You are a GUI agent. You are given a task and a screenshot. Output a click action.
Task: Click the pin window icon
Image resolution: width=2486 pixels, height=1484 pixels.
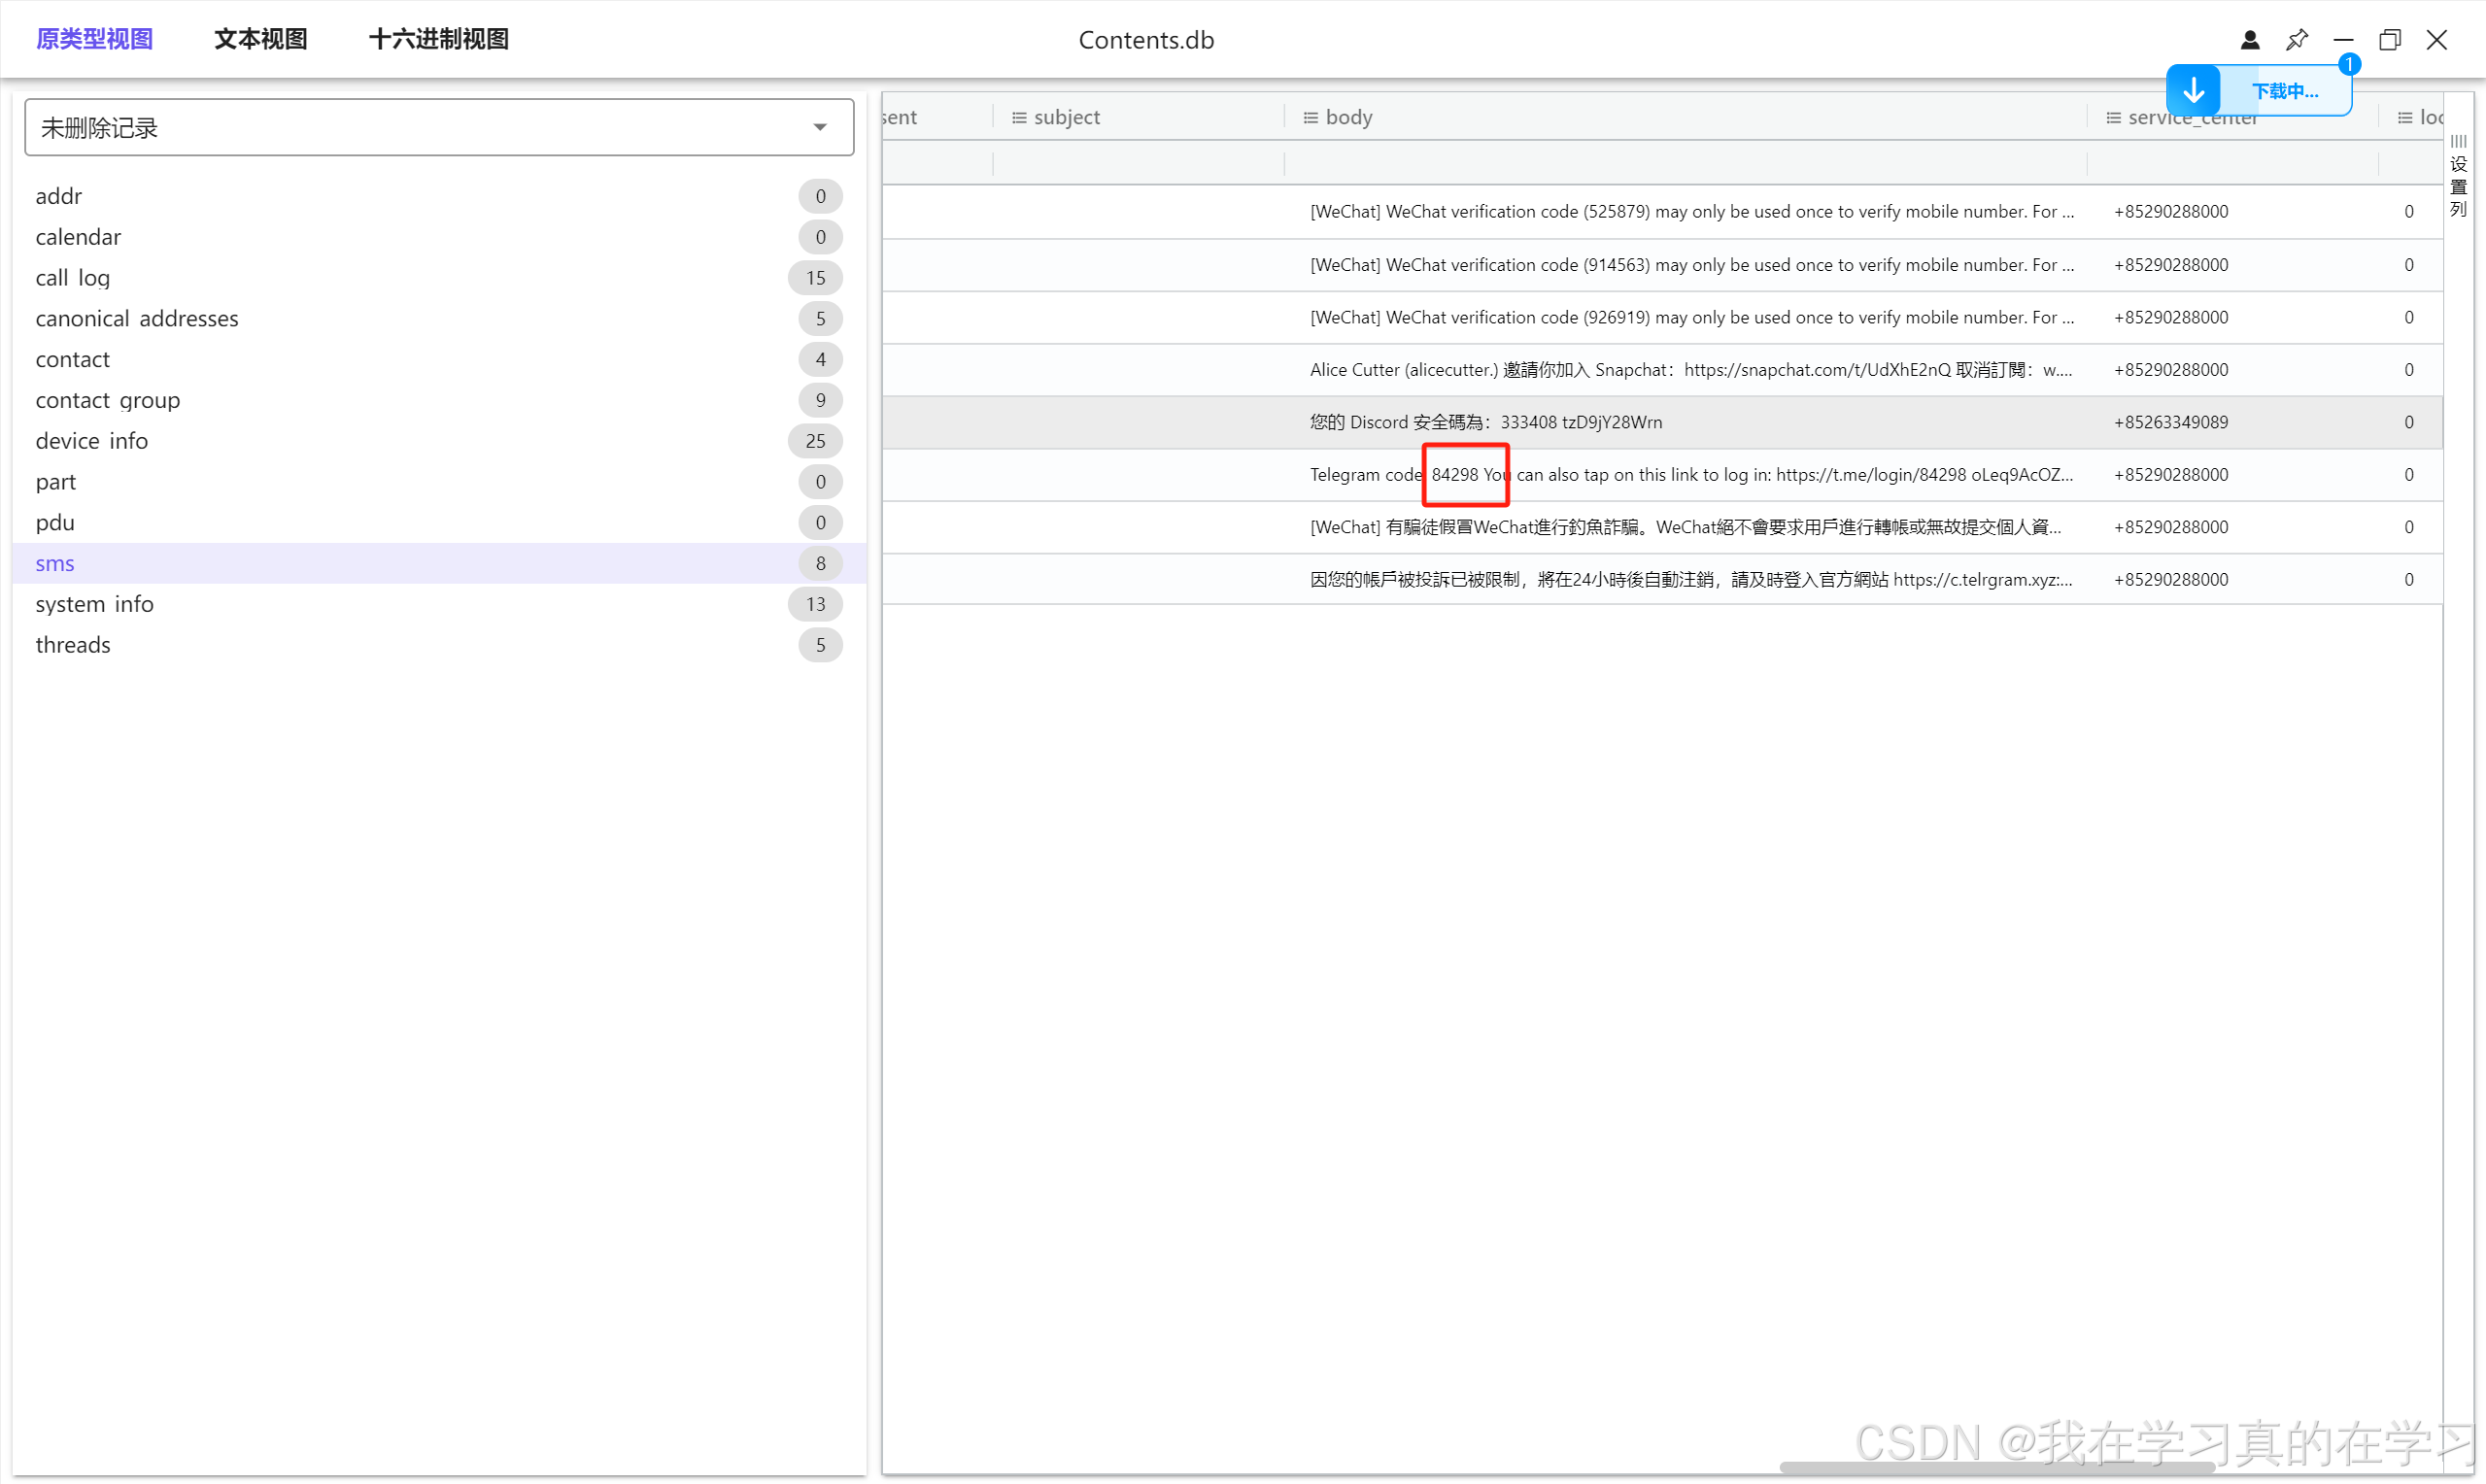[2296, 40]
